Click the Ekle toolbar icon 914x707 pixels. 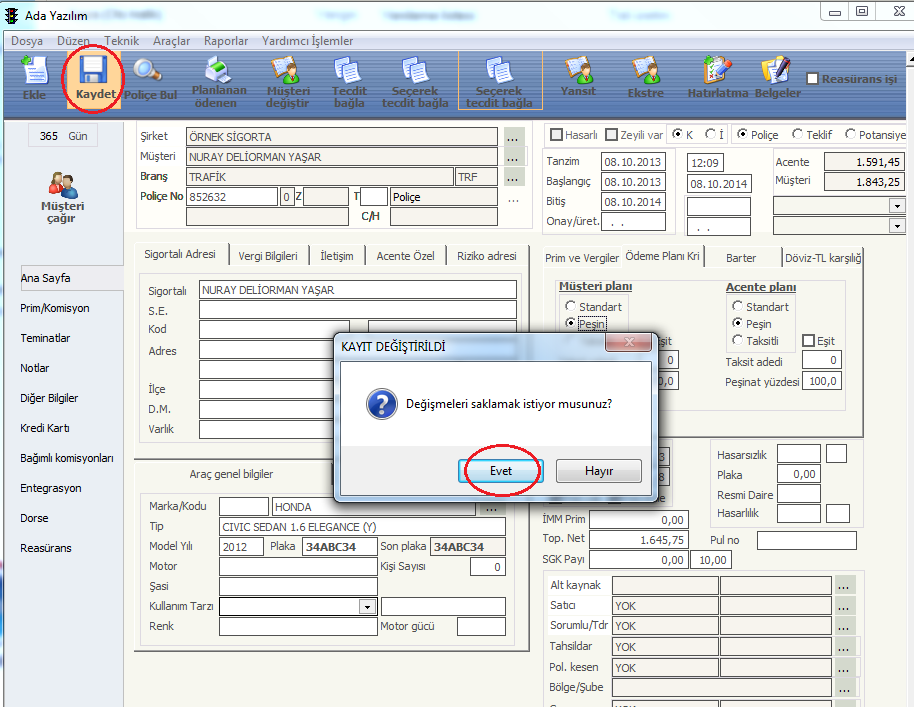tap(35, 71)
